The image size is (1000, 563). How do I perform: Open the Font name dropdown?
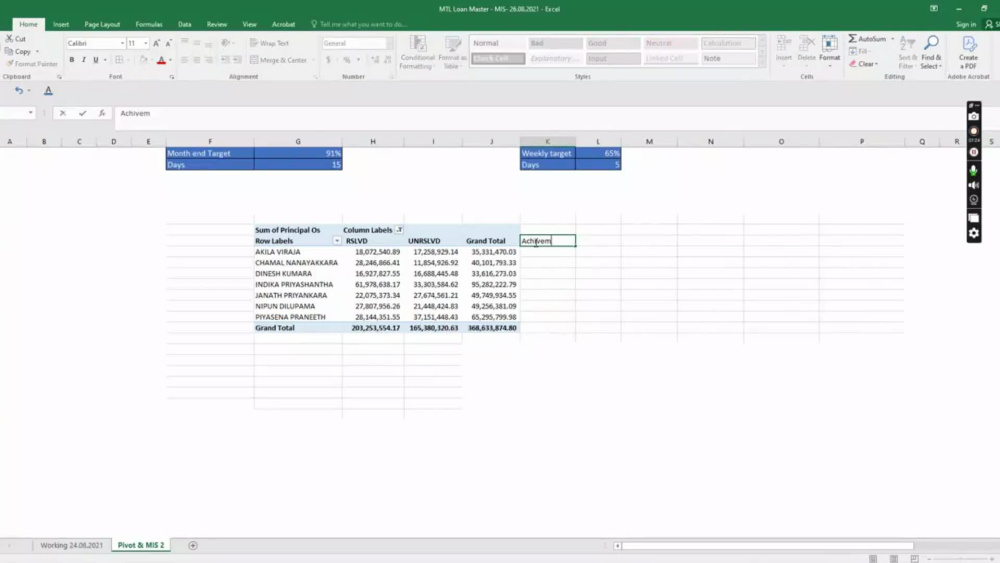122,43
